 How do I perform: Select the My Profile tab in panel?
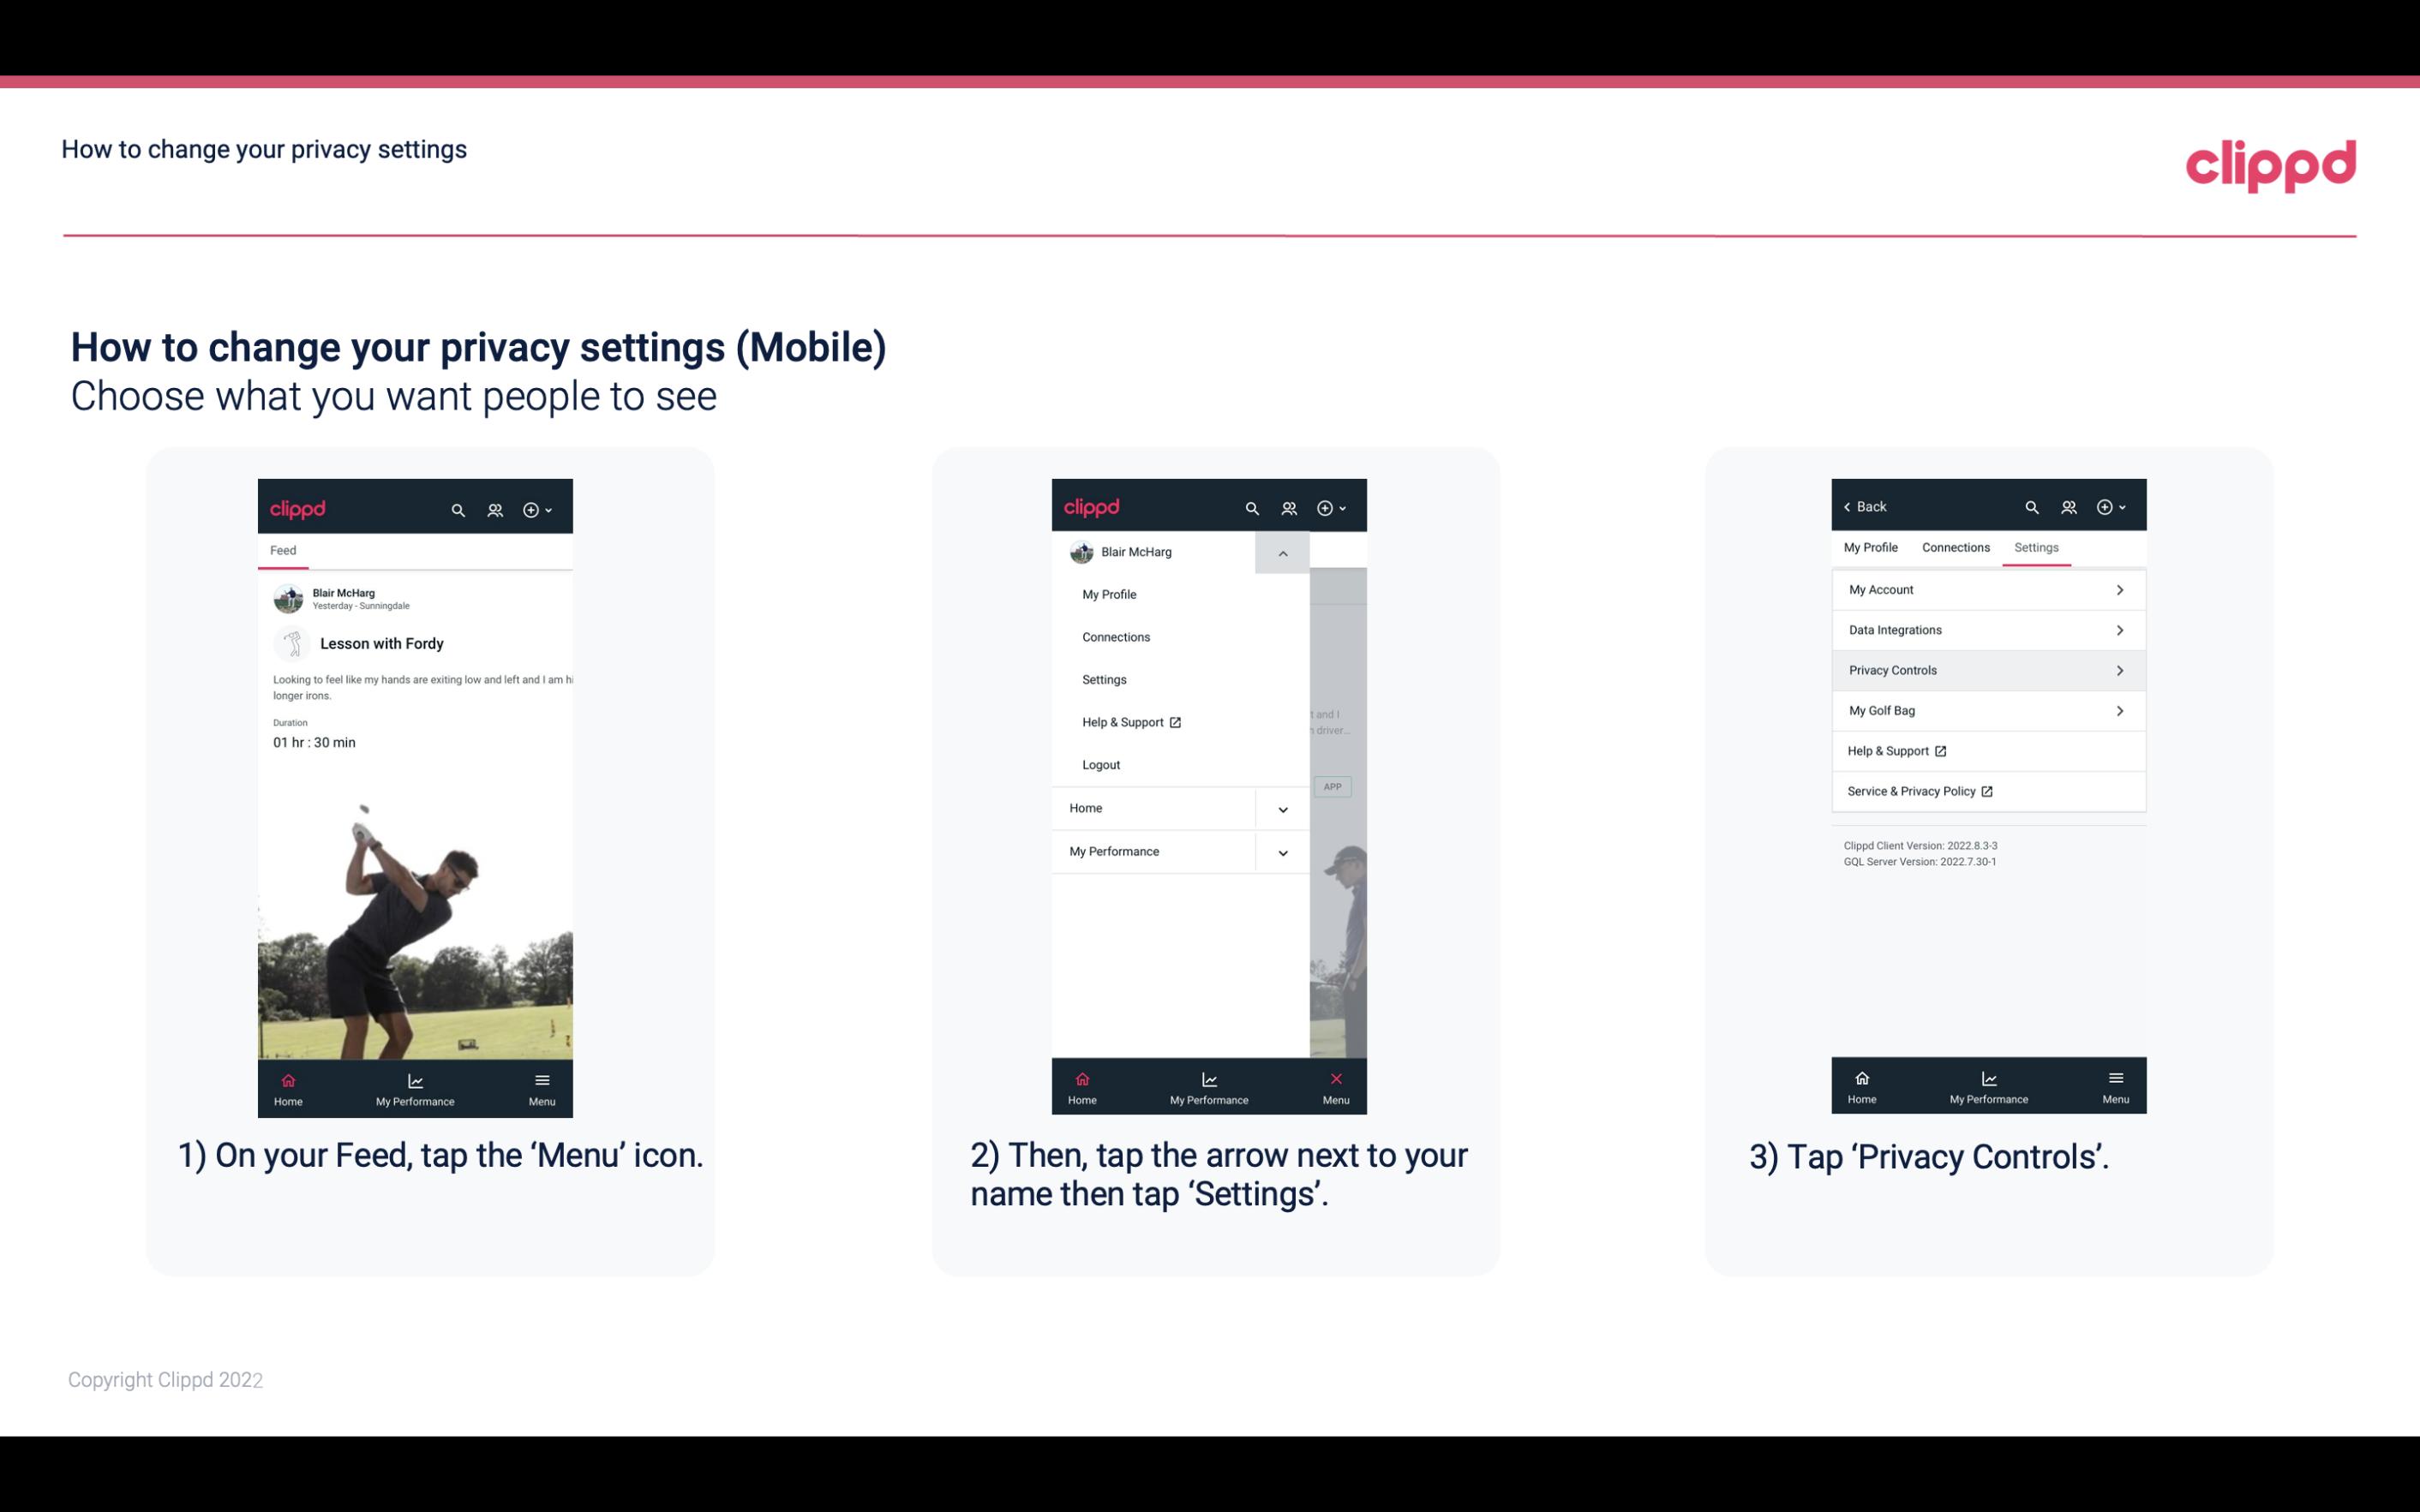pyautogui.click(x=1872, y=547)
